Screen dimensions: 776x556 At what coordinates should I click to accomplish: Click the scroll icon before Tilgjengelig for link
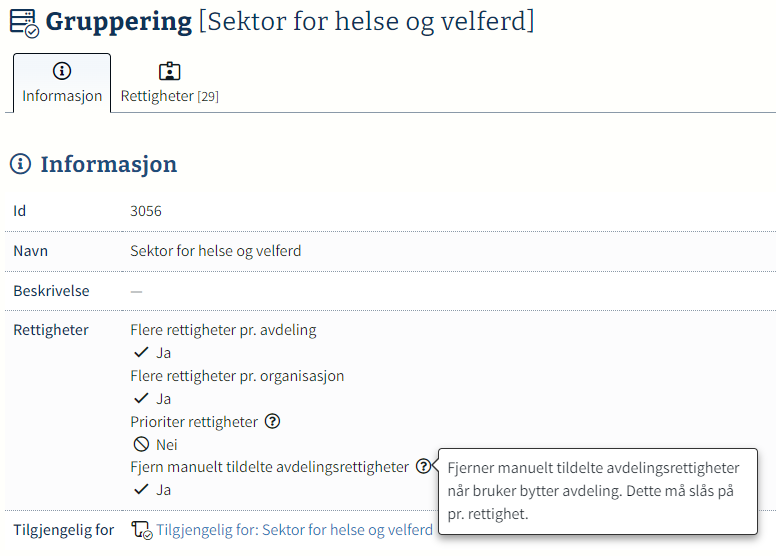[142, 530]
